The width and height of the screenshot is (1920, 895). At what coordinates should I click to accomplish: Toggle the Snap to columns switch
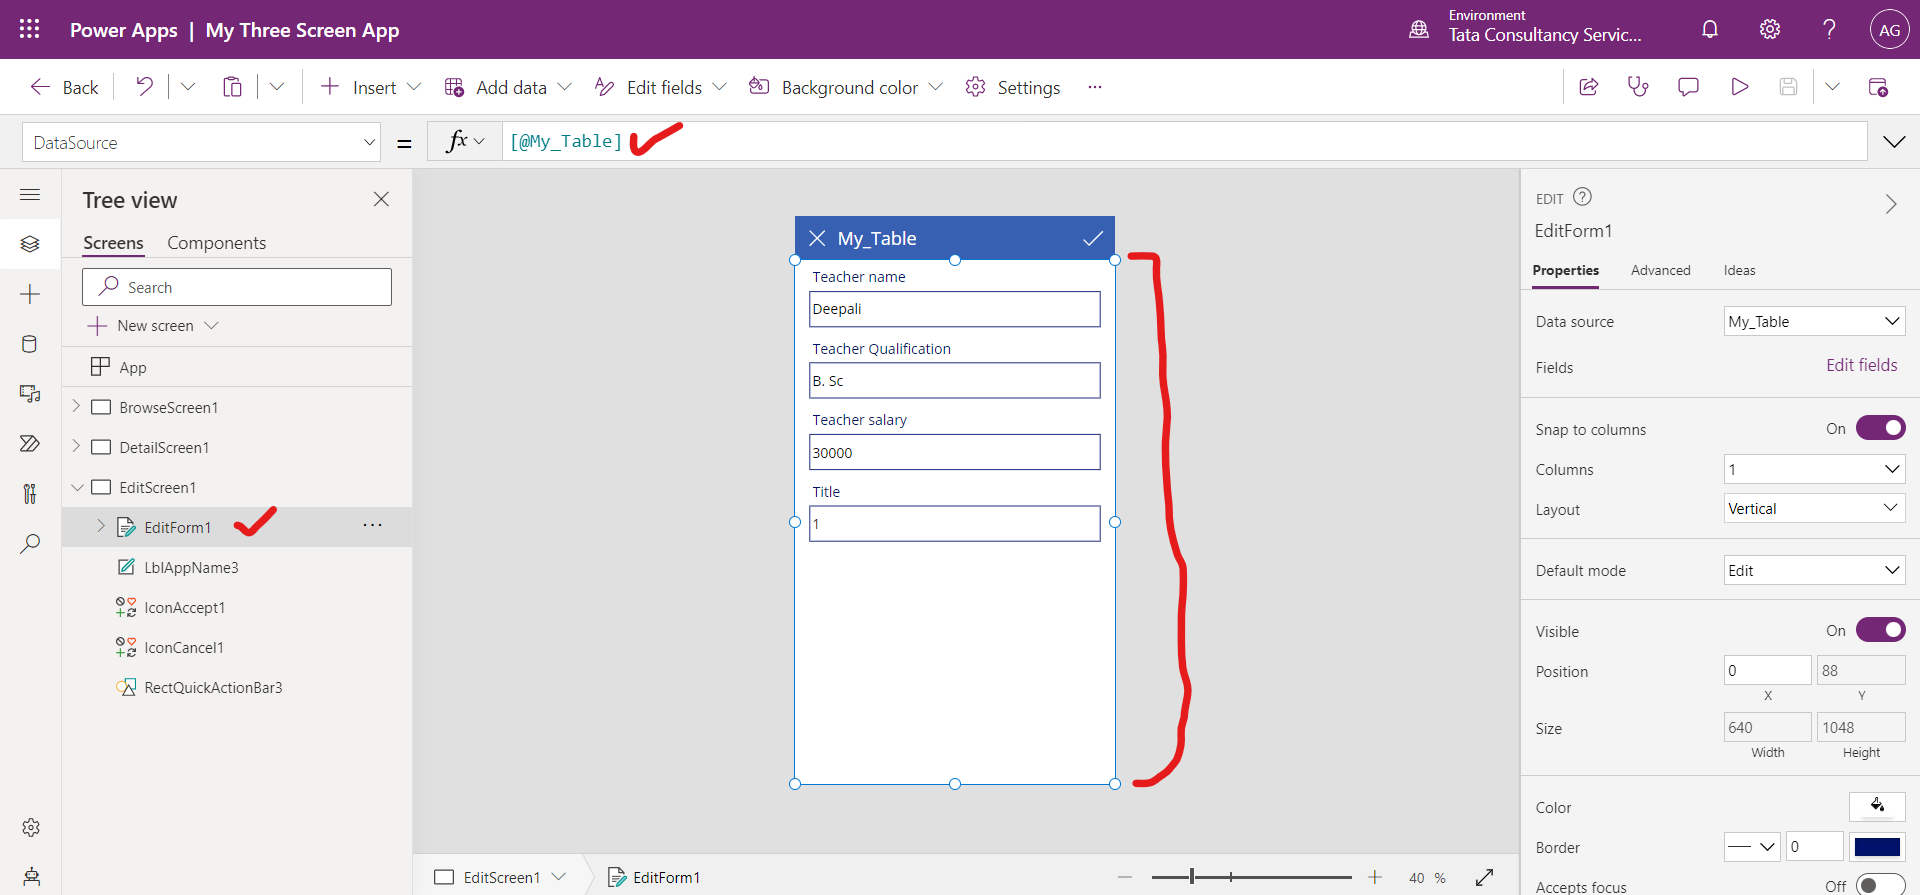point(1880,428)
